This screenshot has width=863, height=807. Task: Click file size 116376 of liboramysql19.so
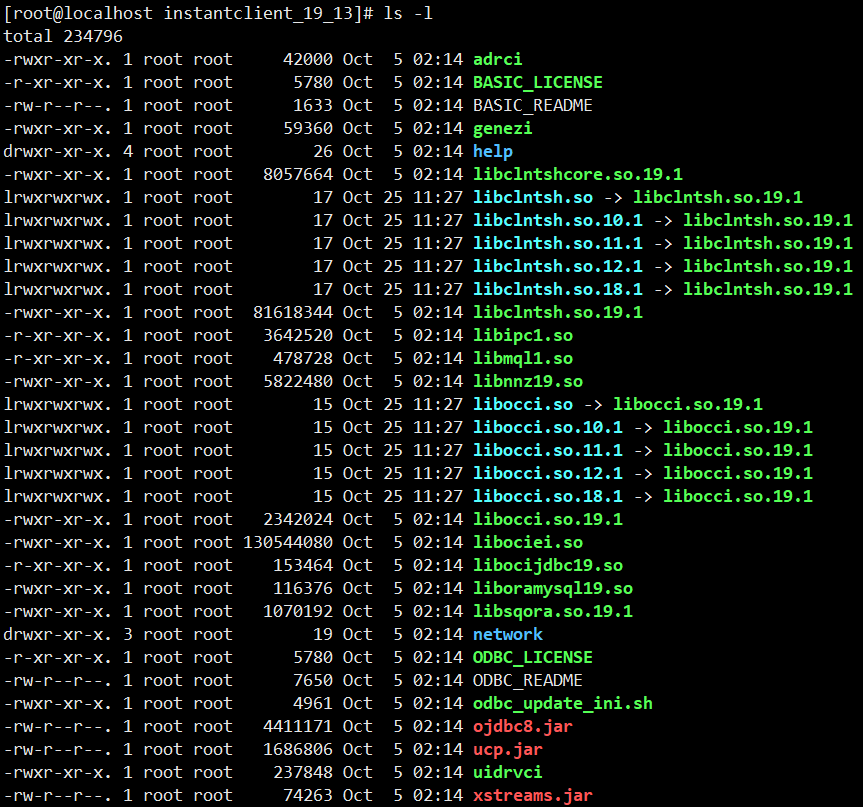[303, 588]
